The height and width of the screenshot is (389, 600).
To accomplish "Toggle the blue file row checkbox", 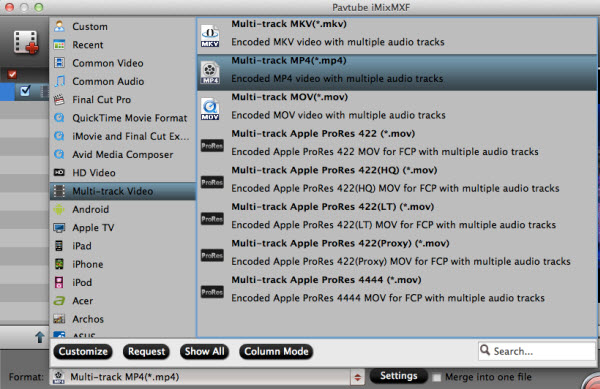I will click(25, 91).
